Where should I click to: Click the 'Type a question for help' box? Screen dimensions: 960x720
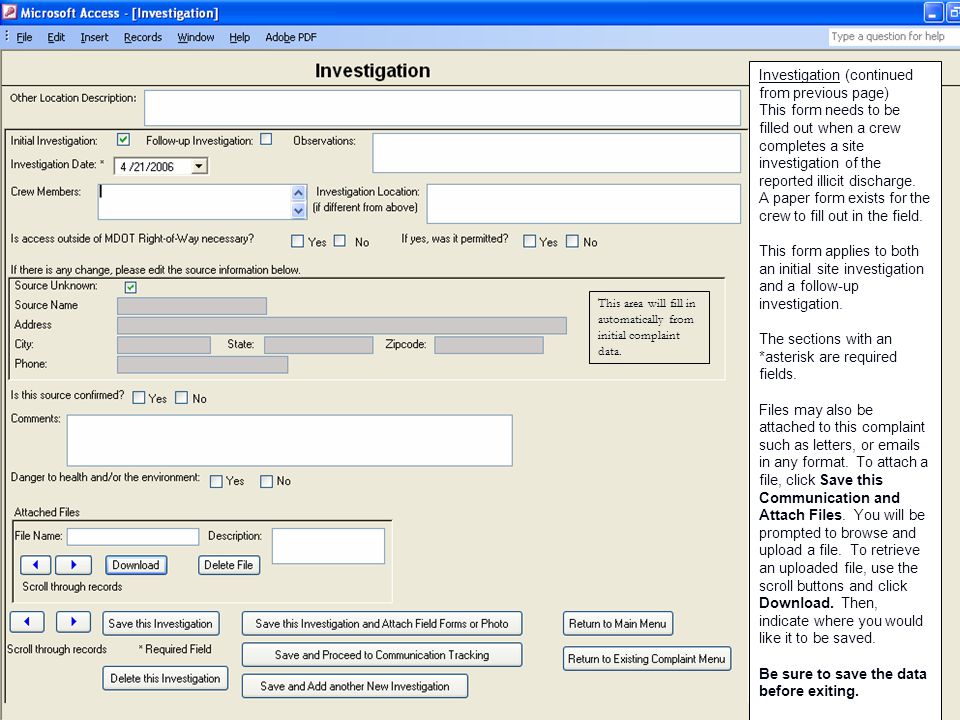(x=893, y=37)
